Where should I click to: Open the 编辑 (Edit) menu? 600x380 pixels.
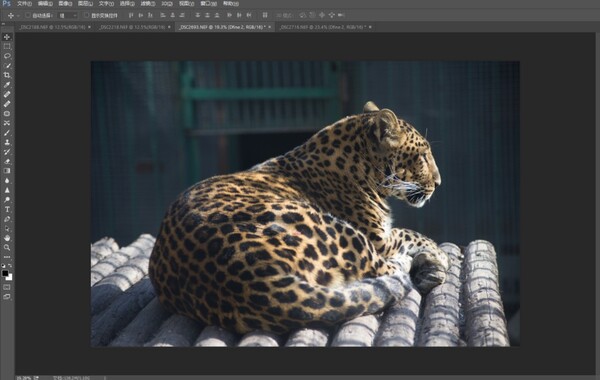pos(45,3)
